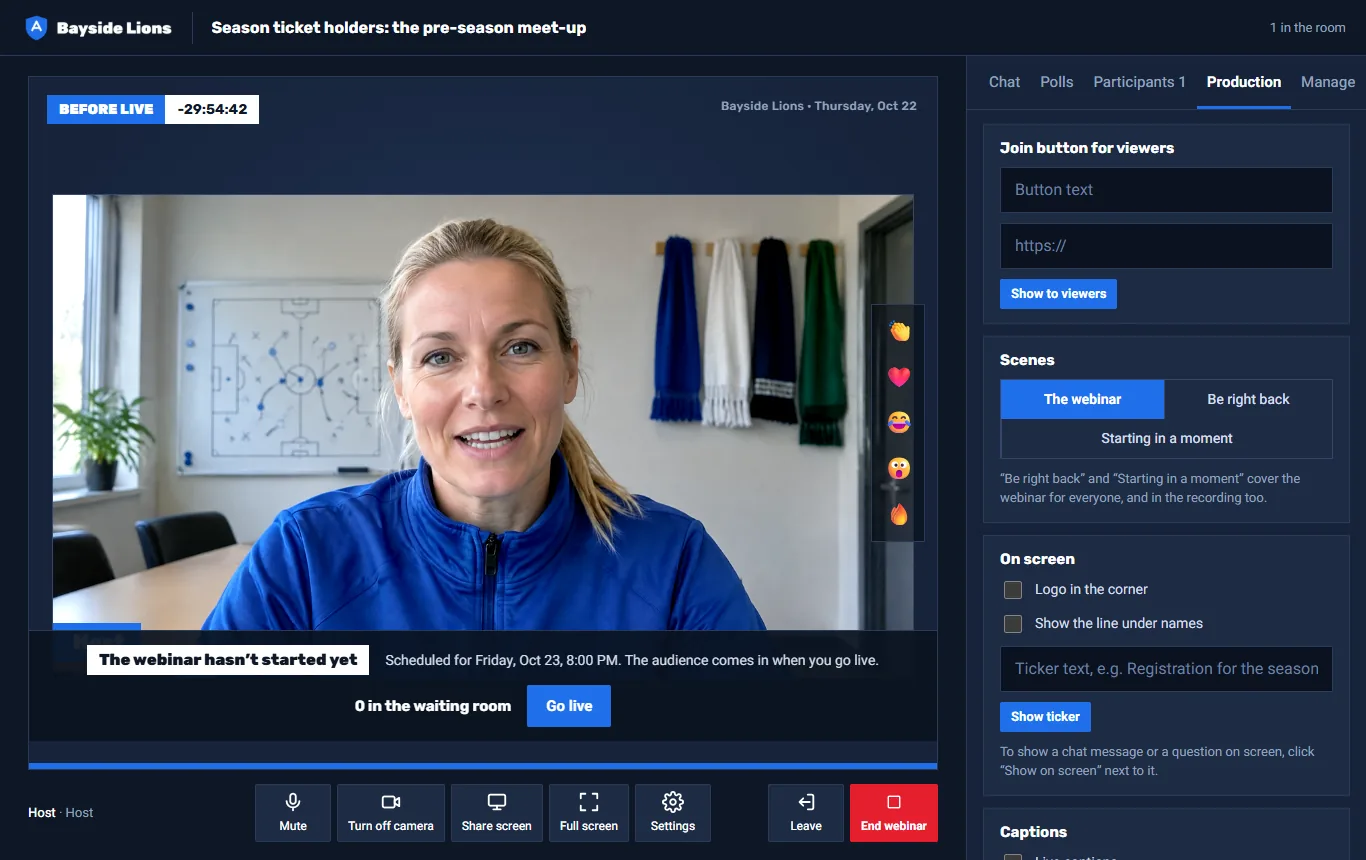Click the Ticker text input field
The height and width of the screenshot is (860, 1366).
coord(1166,669)
